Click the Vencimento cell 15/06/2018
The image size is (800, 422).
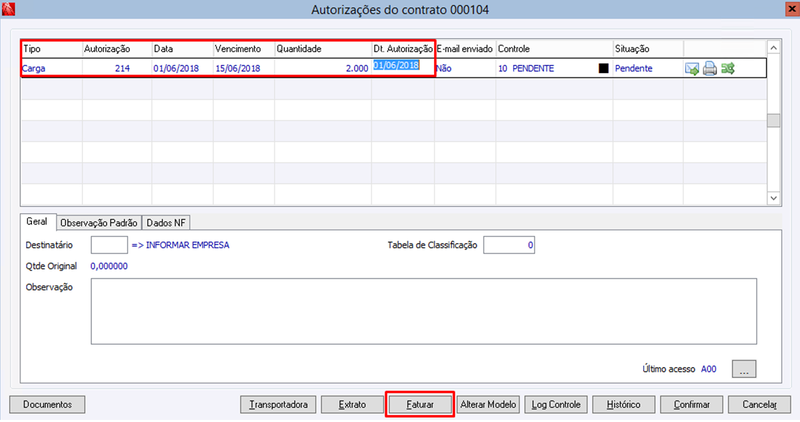tap(244, 68)
